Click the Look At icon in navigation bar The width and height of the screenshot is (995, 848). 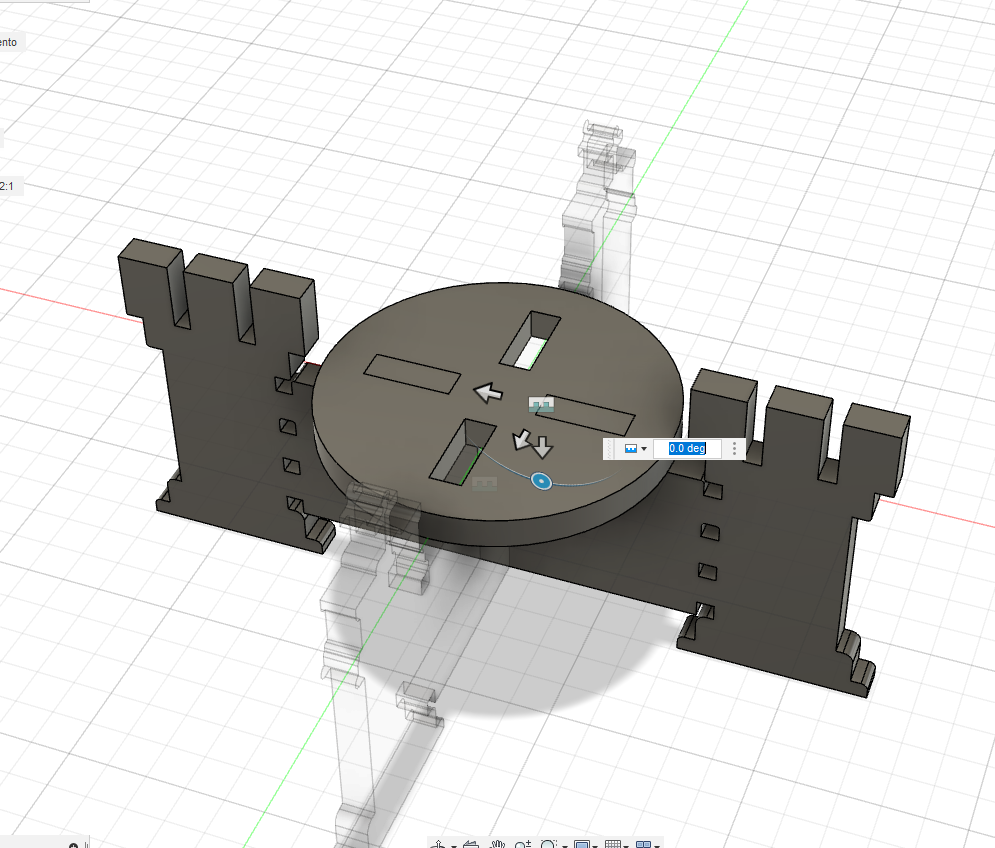click(x=471, y=844)
